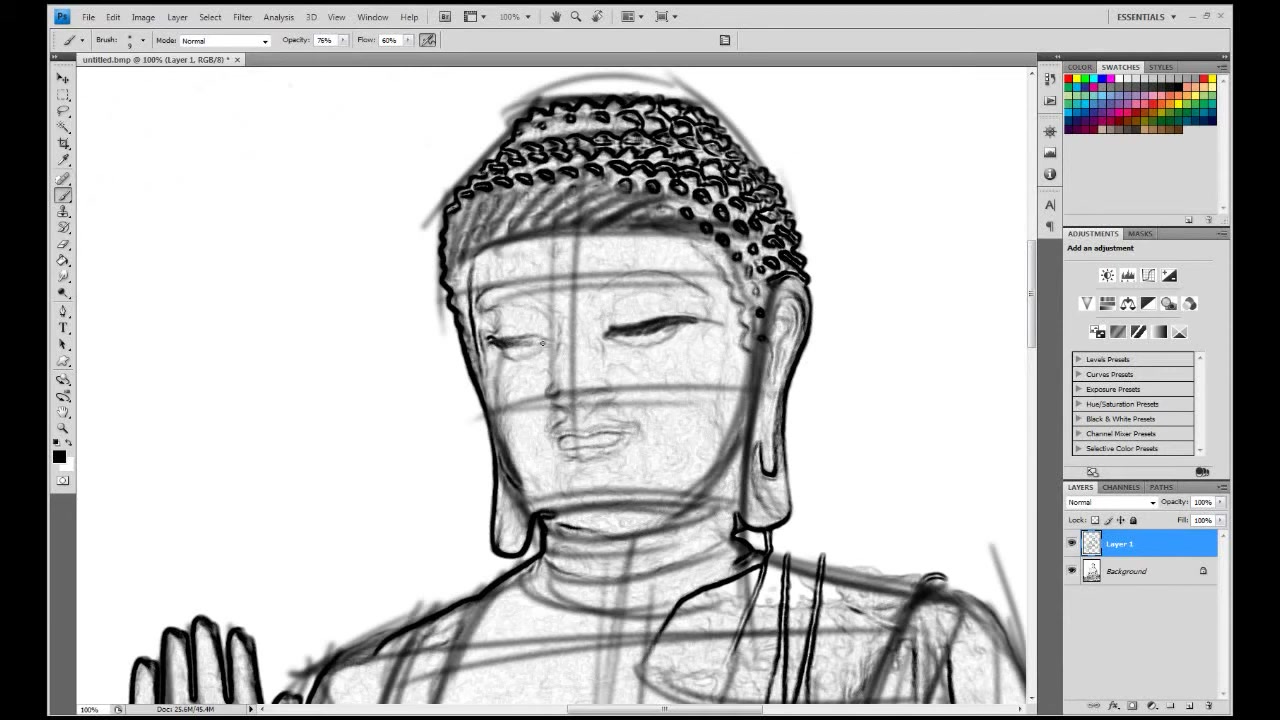
Task: Select the Move tool
Action: [x=63, y=78]
